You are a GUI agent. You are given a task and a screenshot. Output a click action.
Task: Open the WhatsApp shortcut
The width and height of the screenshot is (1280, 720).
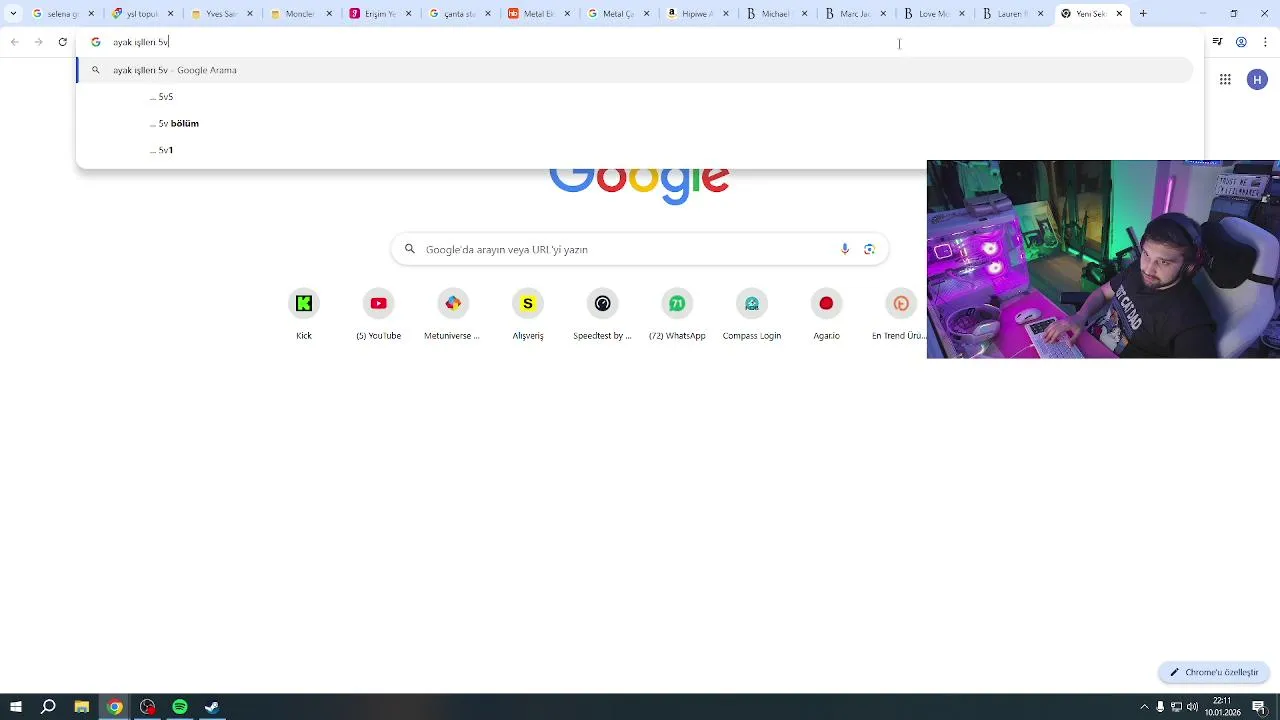677,314
